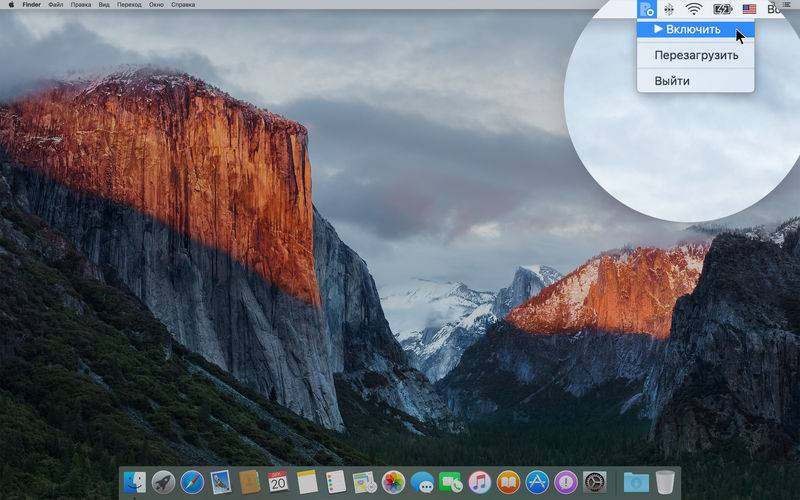
Task: Open Launchpad rocket icon in Dock
Action: click(x=163, y=482)
